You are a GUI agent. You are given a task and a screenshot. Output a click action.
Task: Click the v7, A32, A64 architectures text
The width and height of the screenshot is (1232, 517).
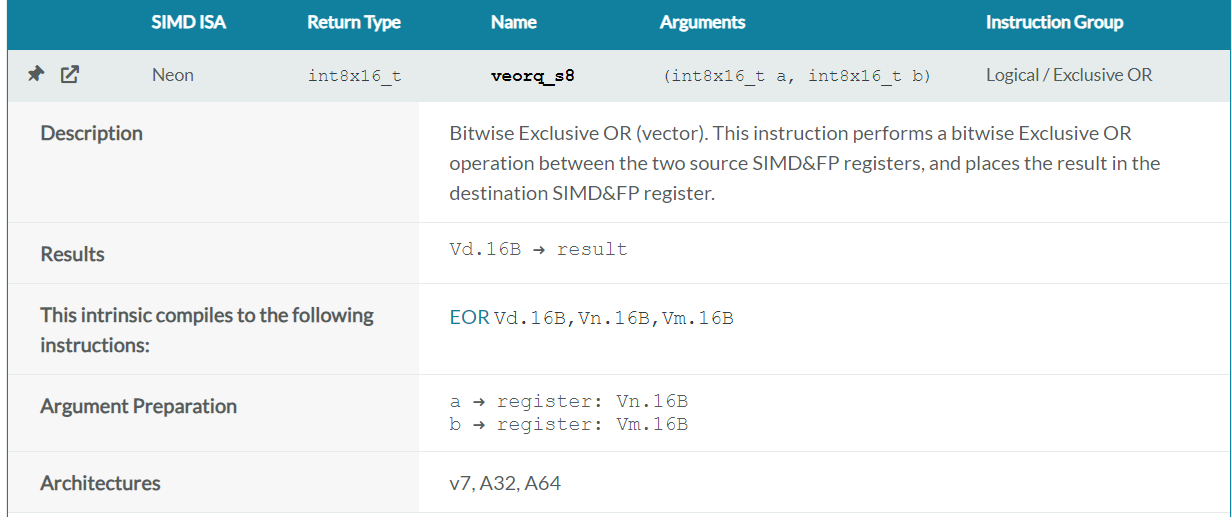coord(505,483)
